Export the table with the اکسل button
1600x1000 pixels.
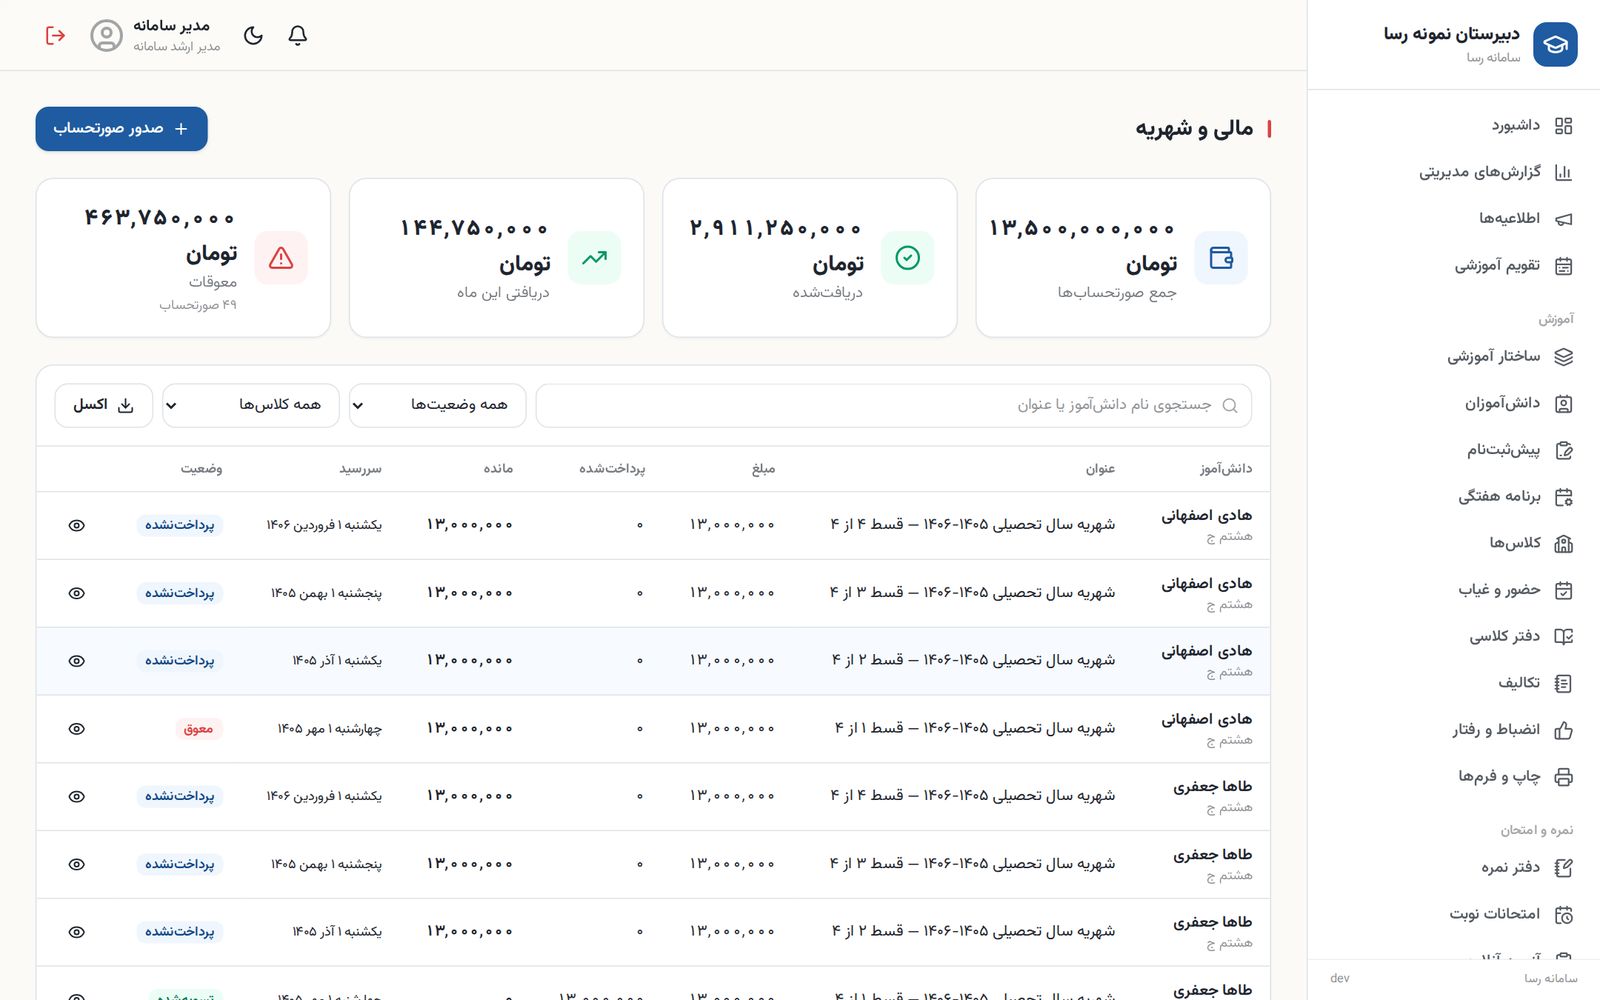coord(104,405)
